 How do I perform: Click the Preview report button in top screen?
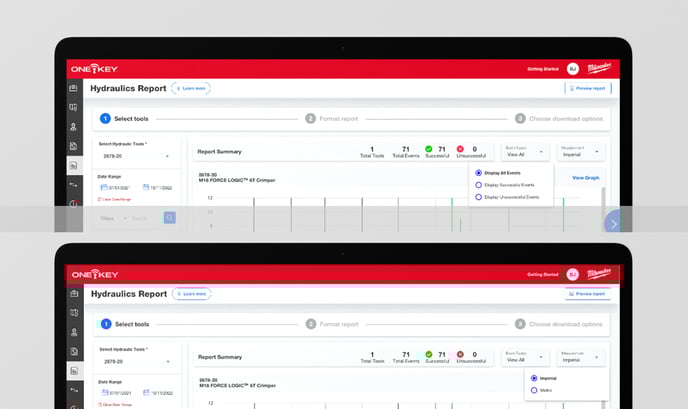(588, 88)
